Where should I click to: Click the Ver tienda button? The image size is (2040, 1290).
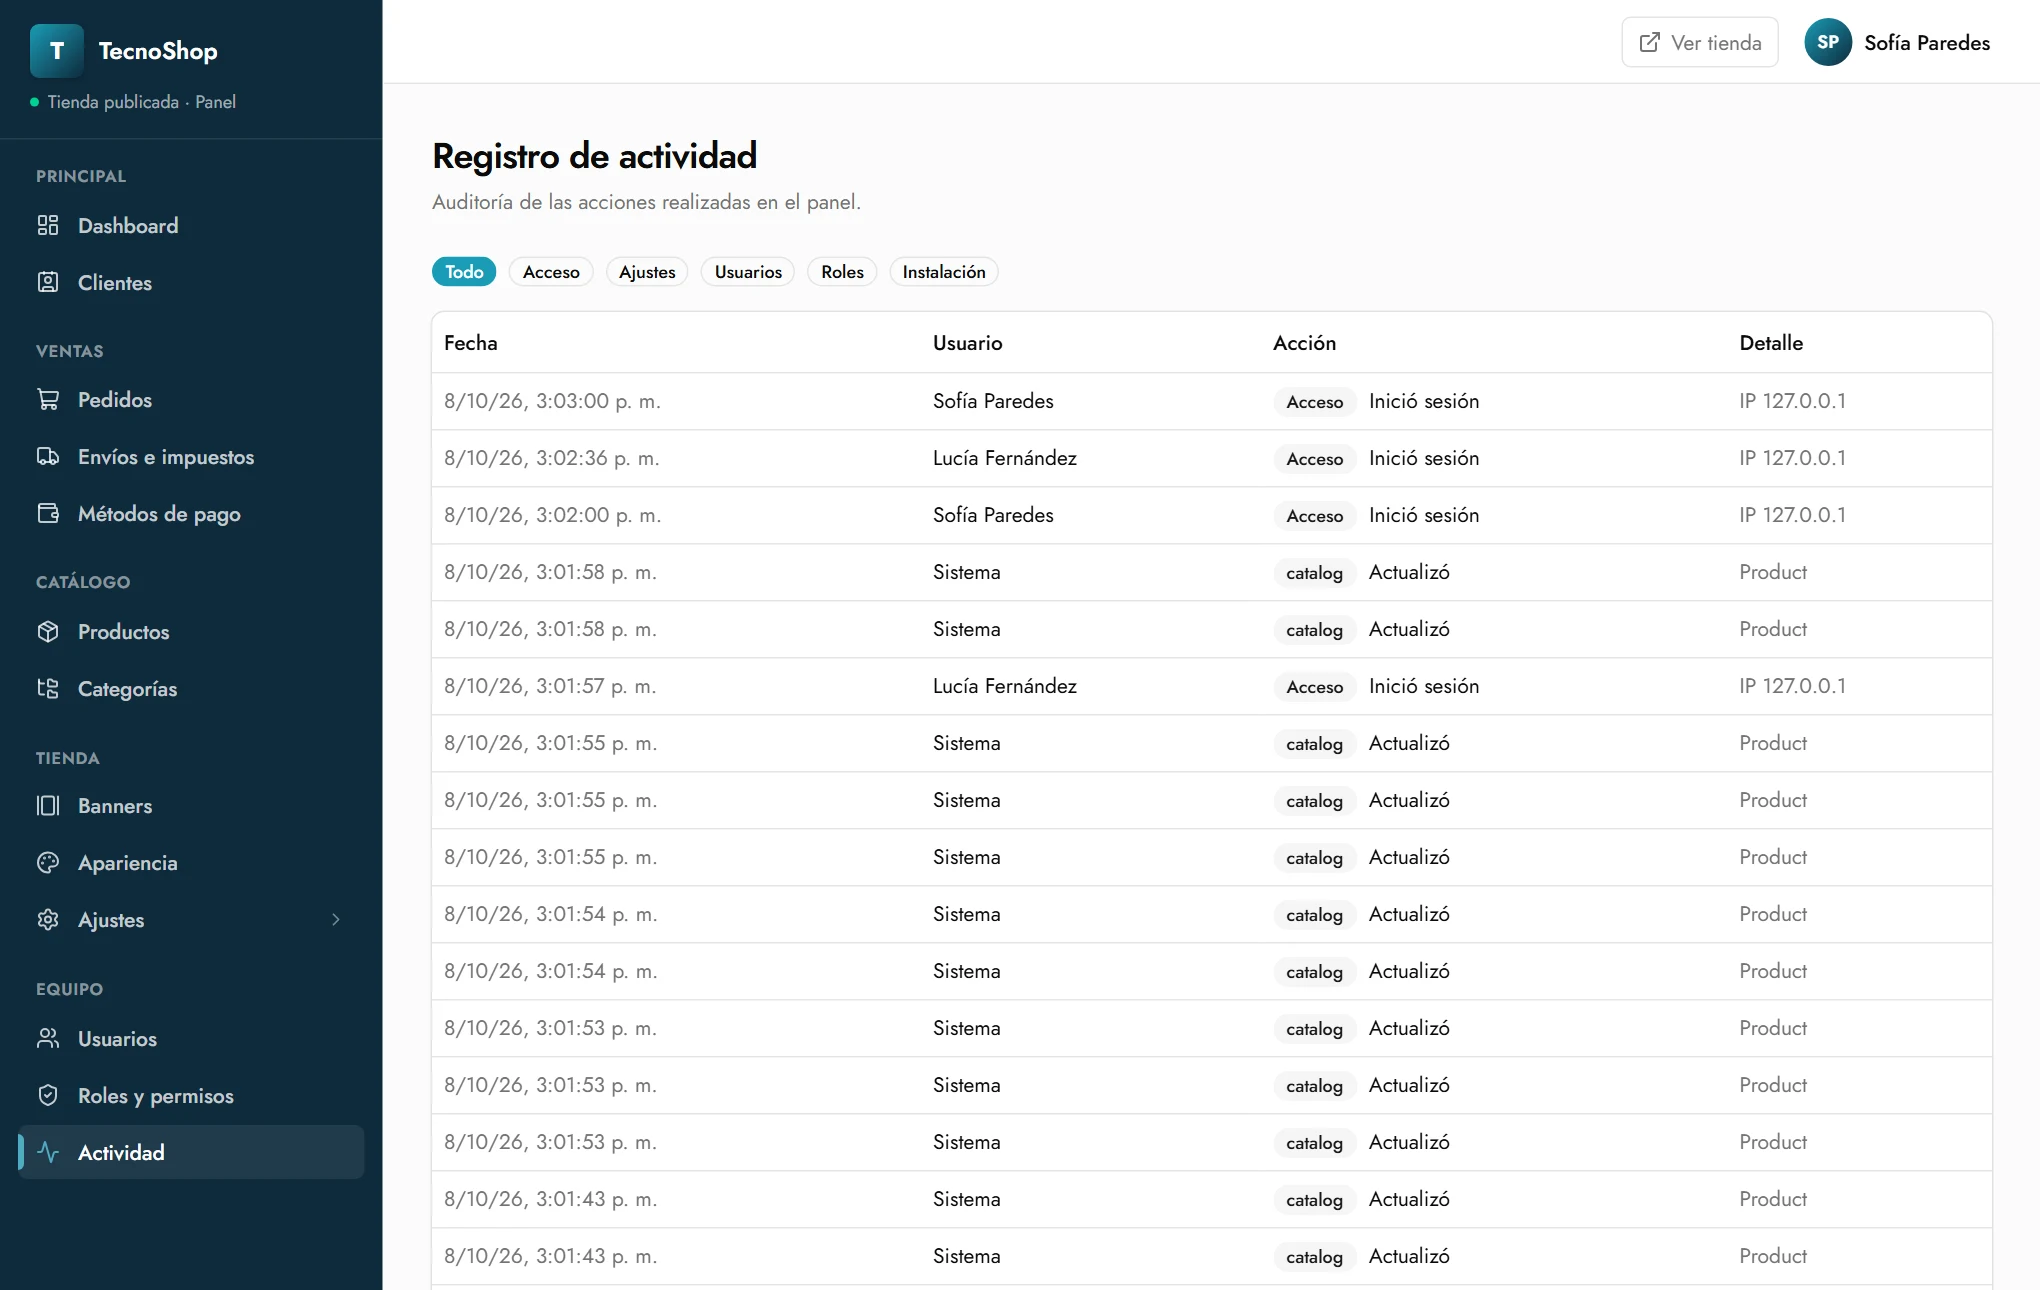pyautogui.click(x=1700, y=42)
